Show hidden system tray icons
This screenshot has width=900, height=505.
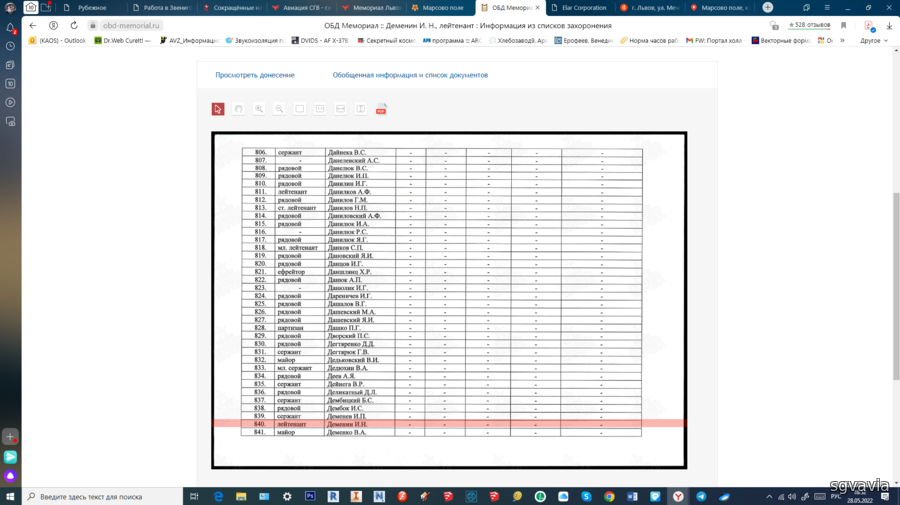769,496
